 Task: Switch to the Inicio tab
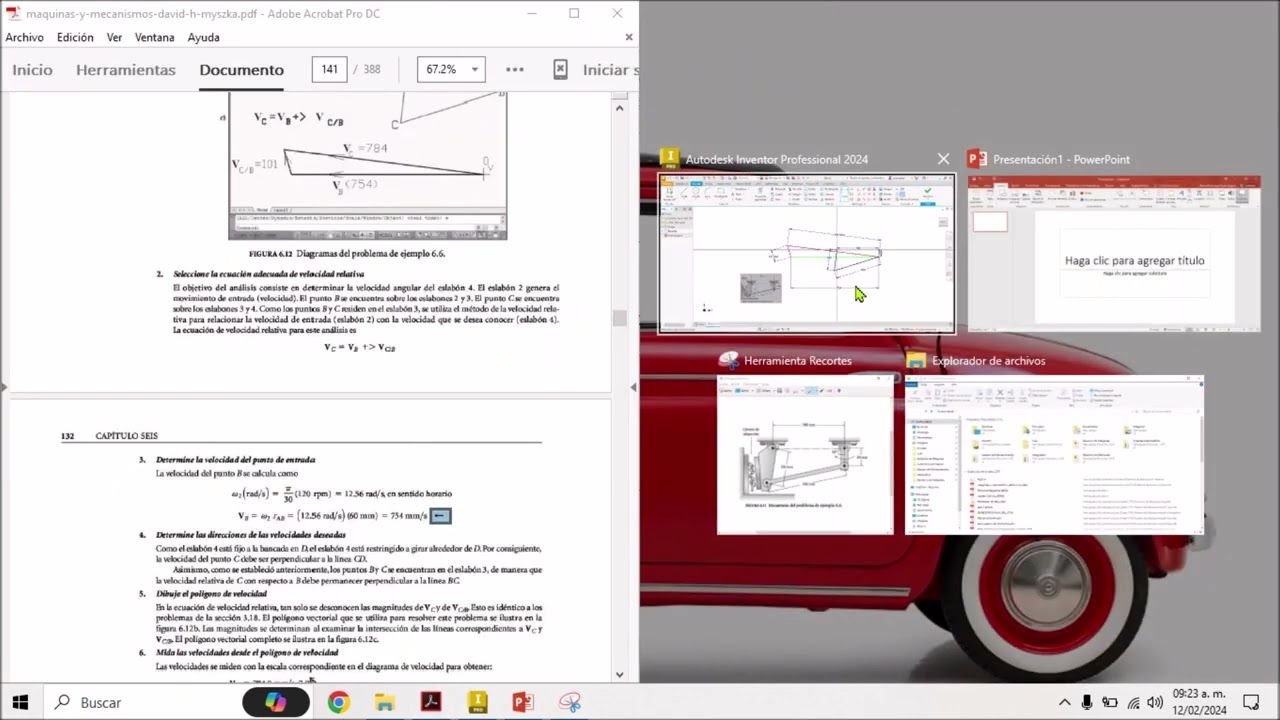32,70
